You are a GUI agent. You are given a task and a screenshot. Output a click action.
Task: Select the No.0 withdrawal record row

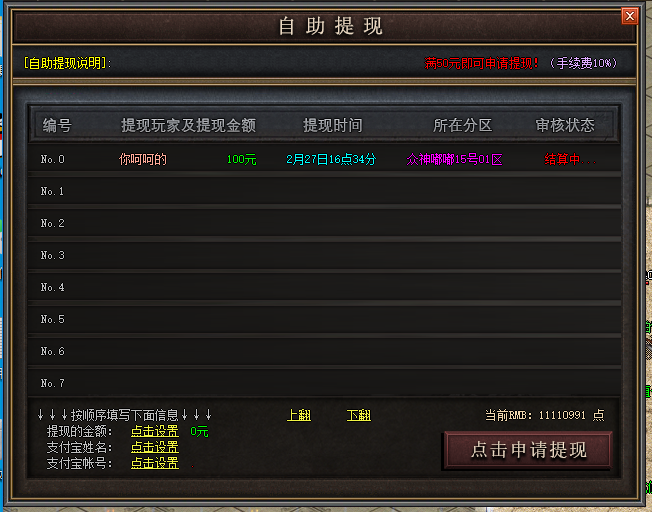(x=324, y=159)
